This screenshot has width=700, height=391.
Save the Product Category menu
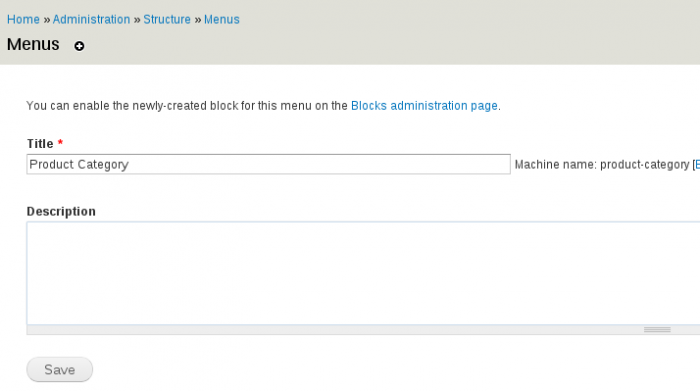click(59, 370)
